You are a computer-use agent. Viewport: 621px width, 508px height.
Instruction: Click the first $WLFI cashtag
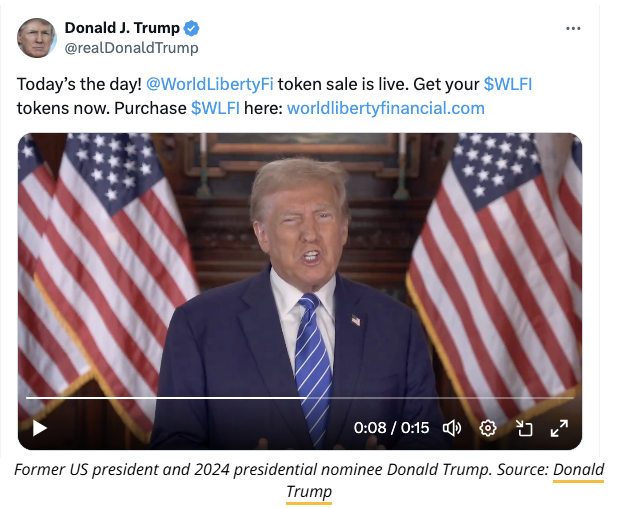[508, 84]
